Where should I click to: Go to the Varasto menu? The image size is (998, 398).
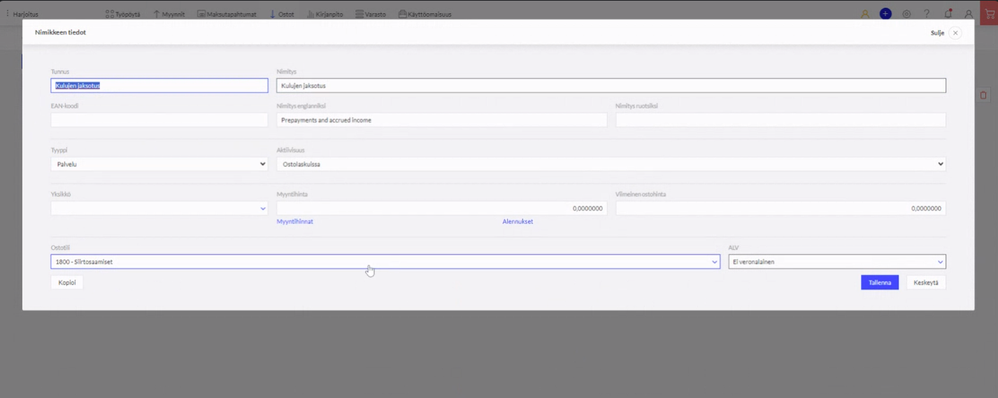pyautogui.click(x=370, y=13)
